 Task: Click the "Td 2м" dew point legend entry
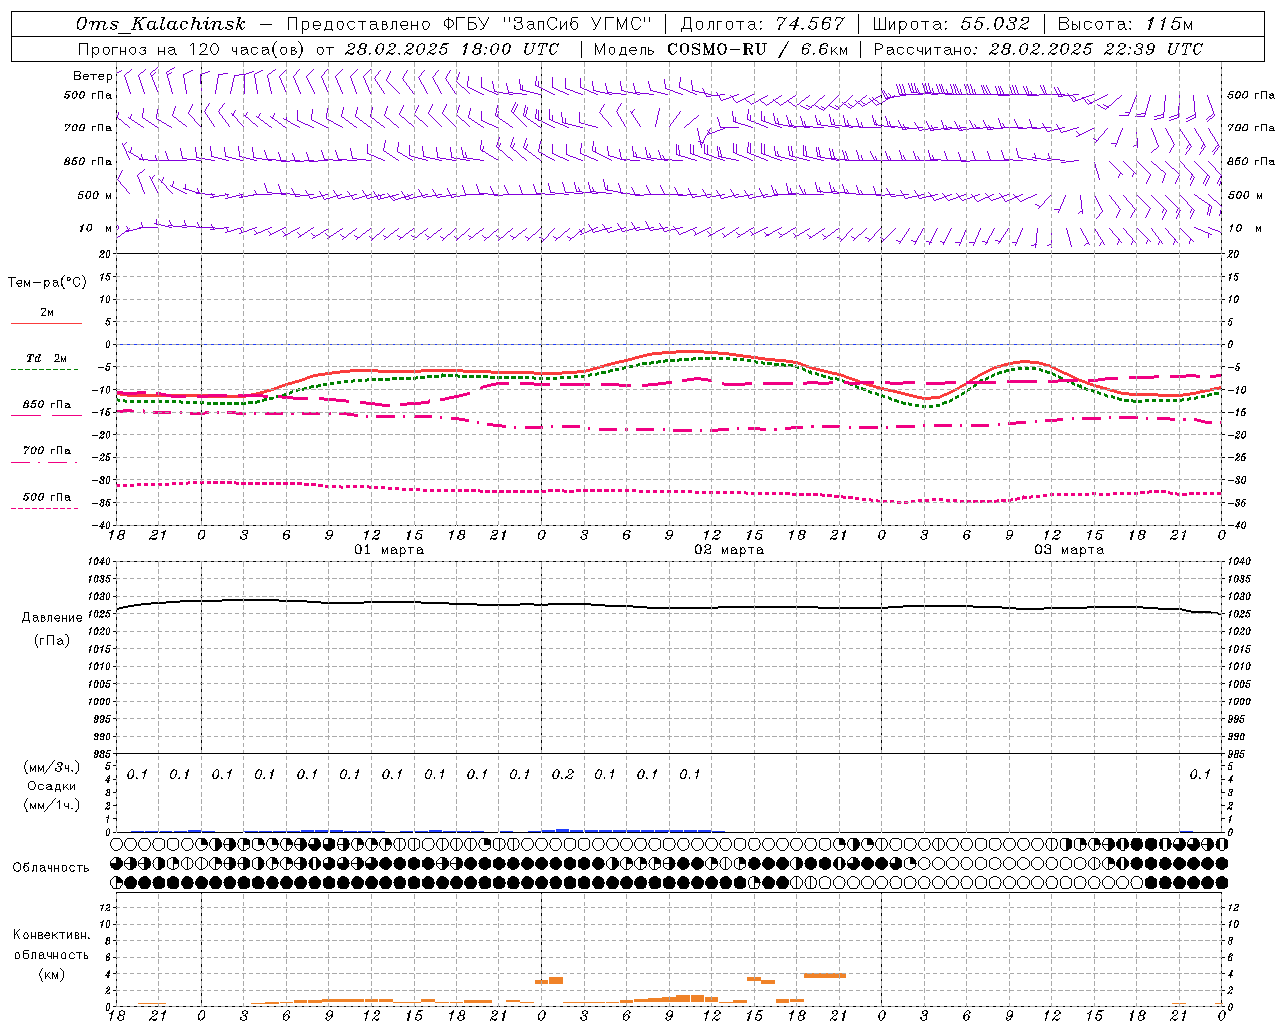46,358
